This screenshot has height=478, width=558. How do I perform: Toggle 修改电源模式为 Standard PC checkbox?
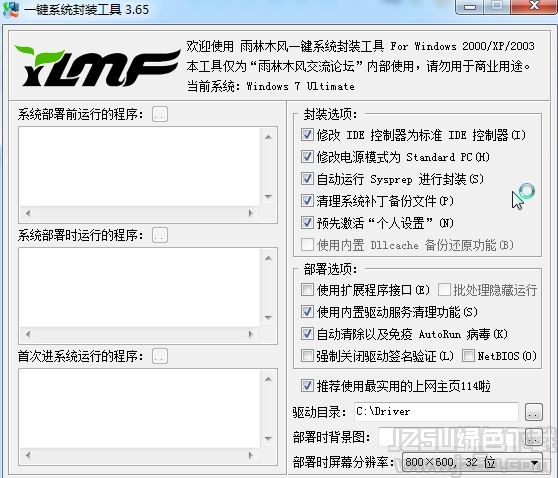tap(307, 157)
